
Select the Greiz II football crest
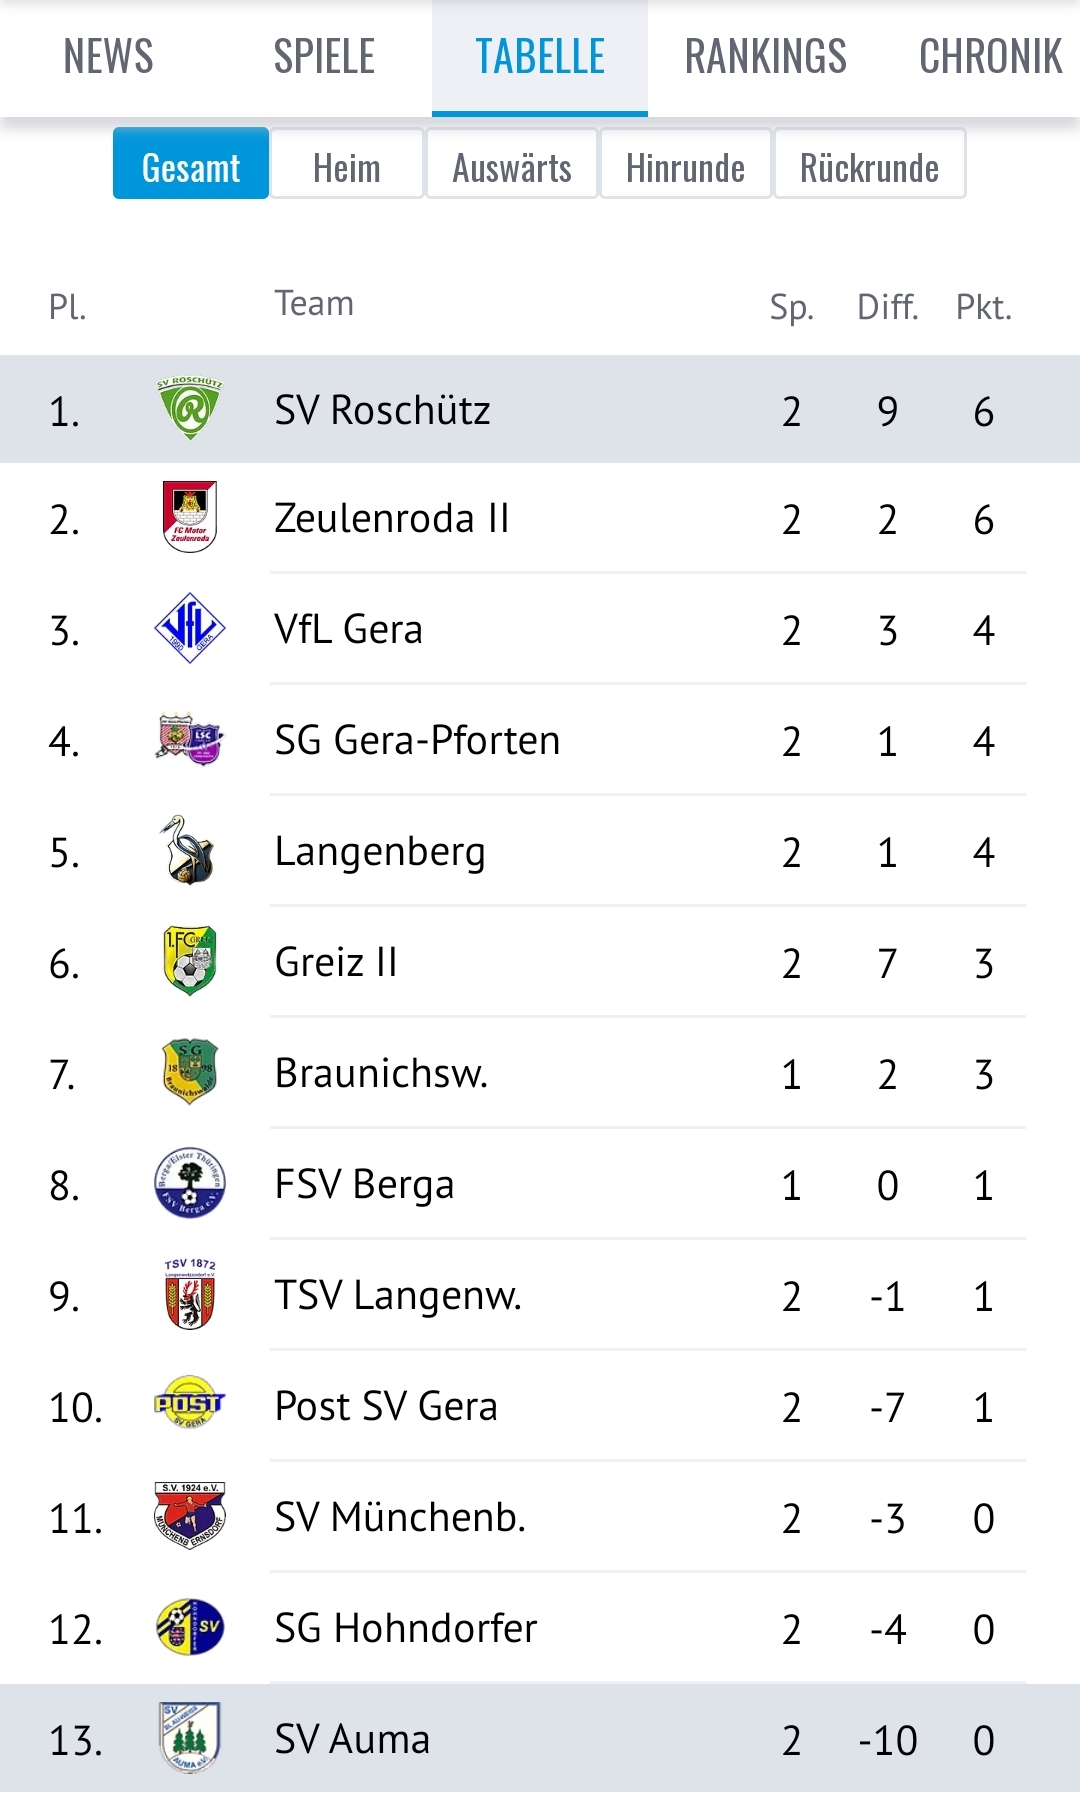(x=190, y=961)
